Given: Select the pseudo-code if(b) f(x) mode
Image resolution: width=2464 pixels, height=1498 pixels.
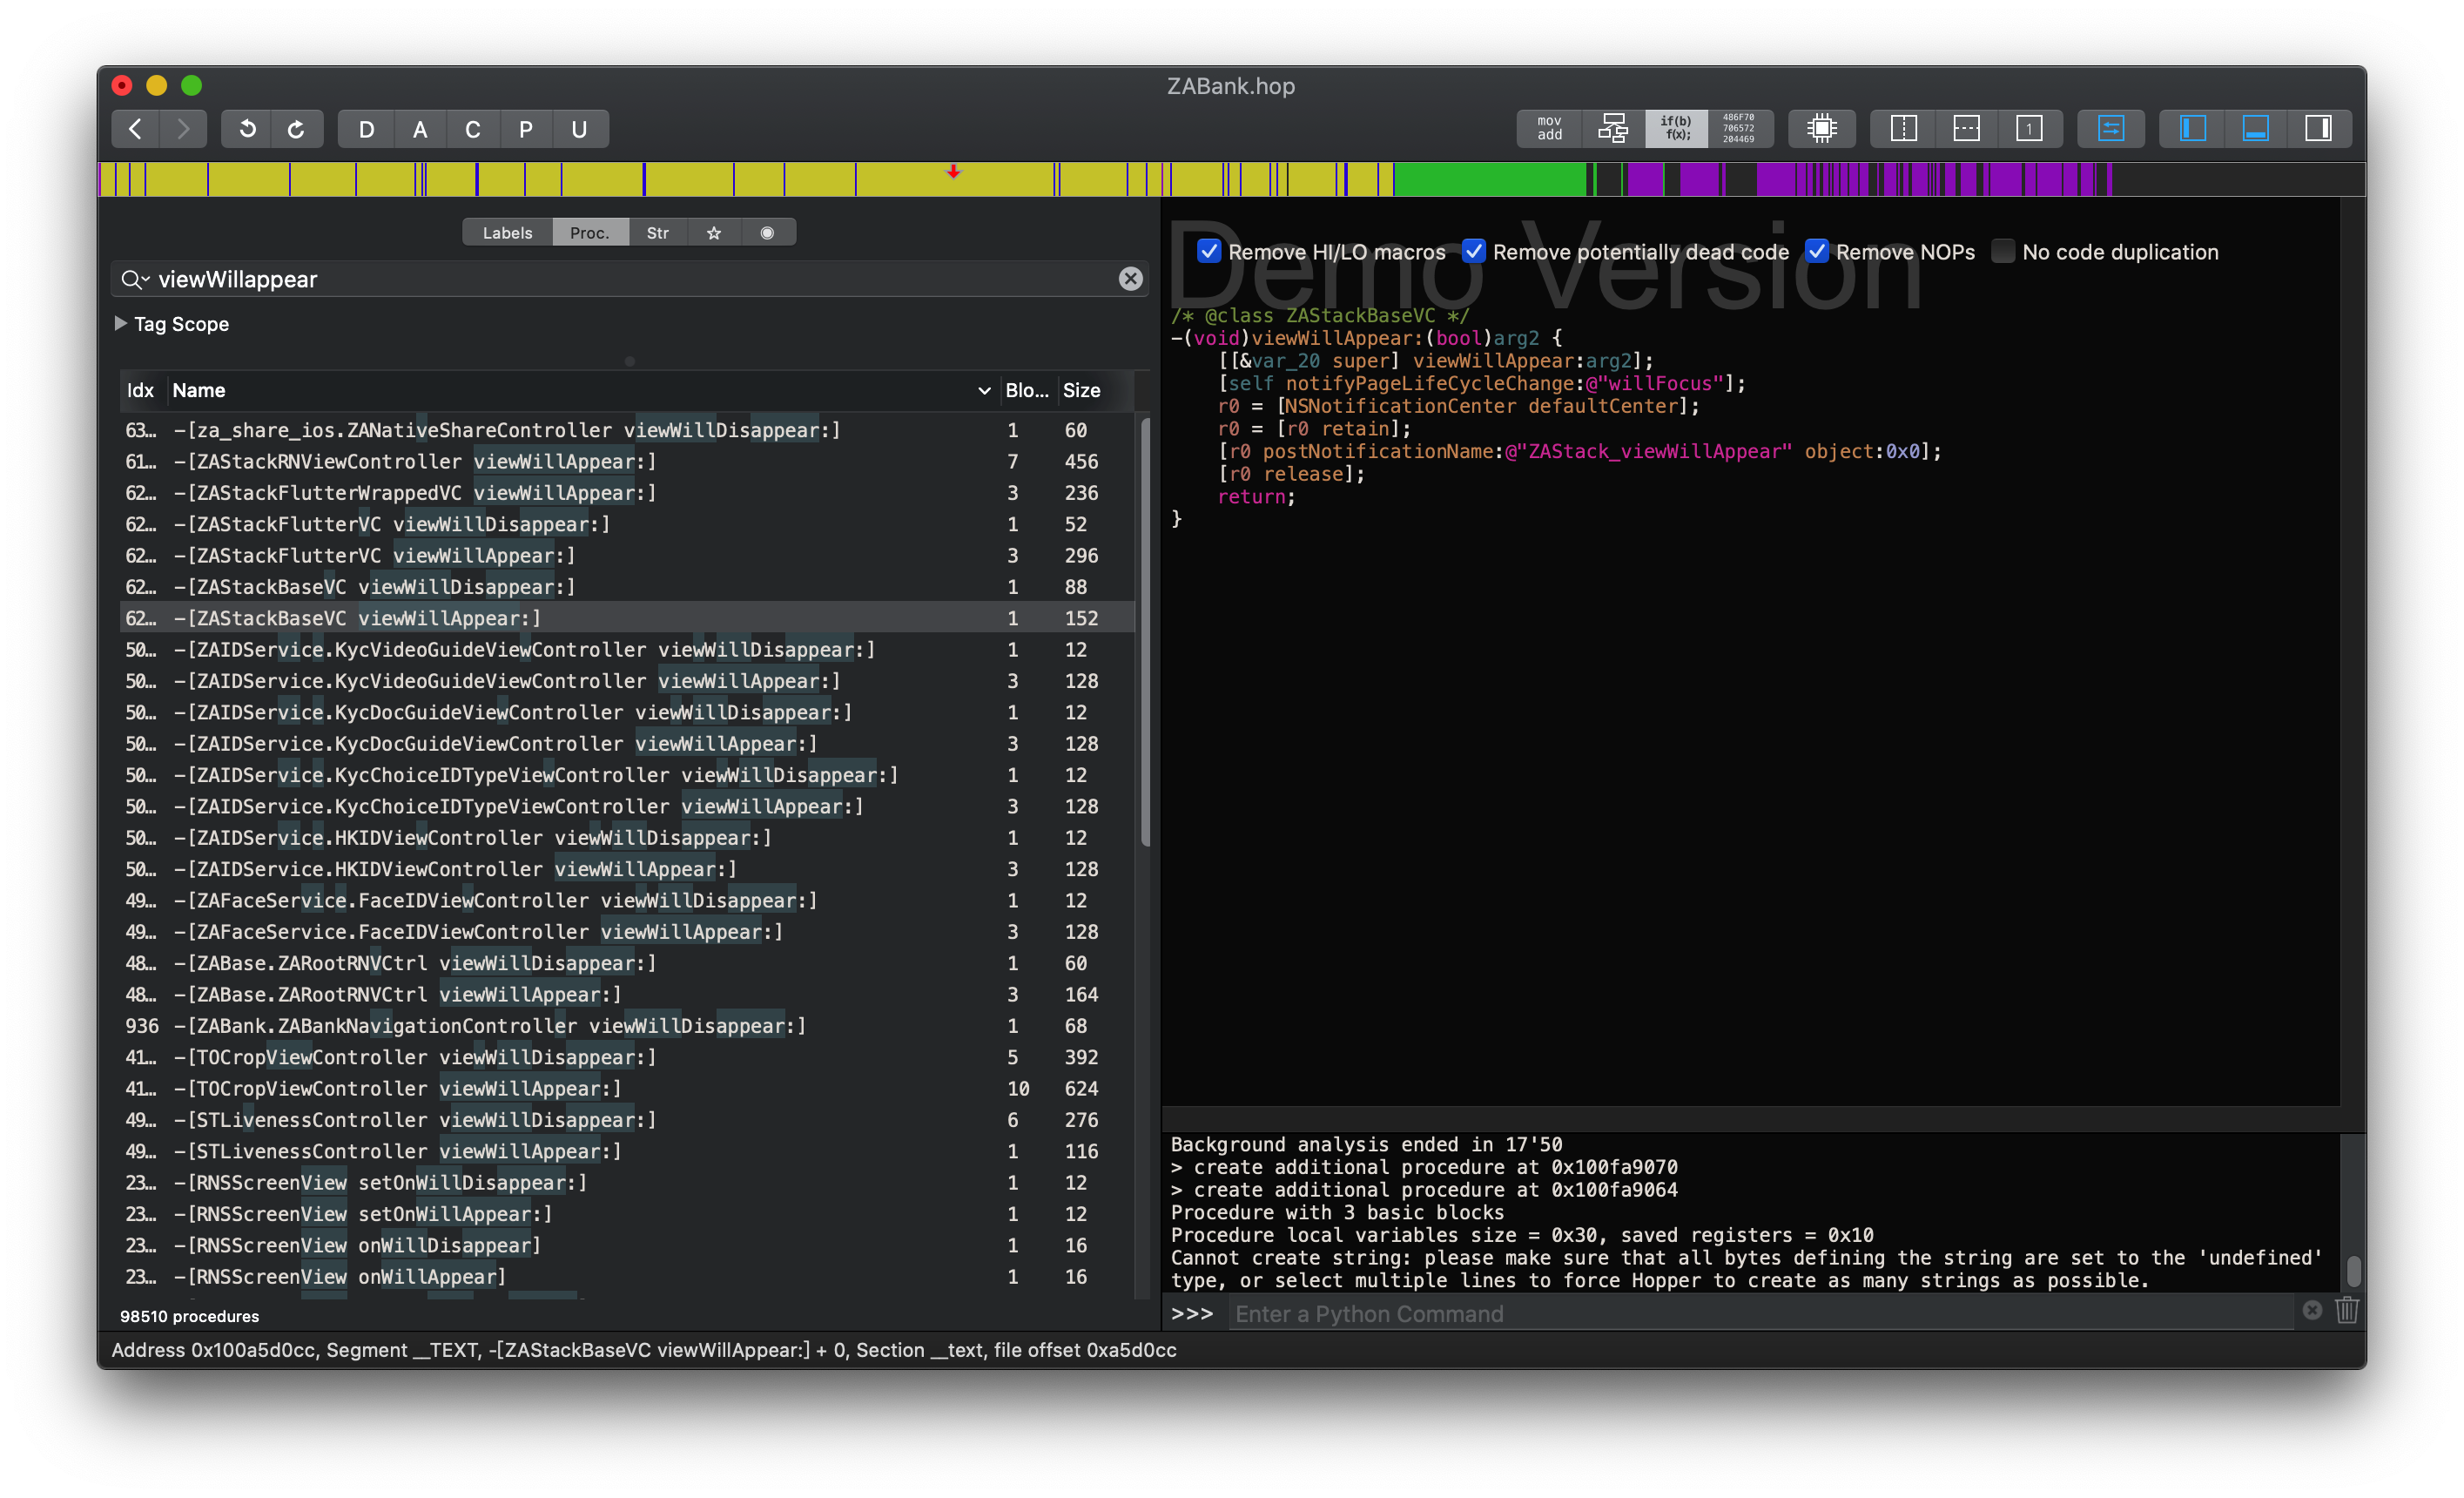Looking at the screenshot, I should pyautogui.click(x=1676, y=128).
